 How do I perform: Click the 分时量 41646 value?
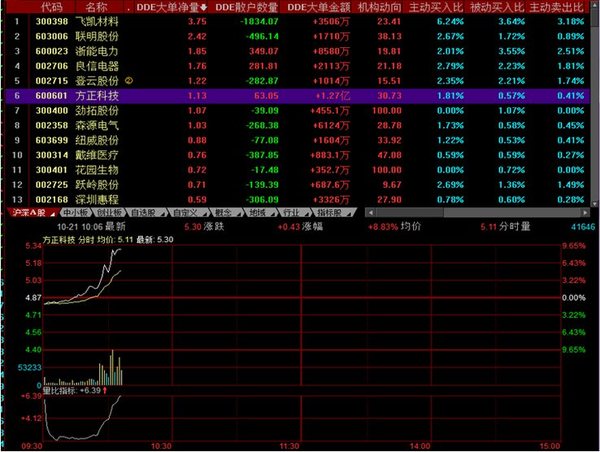point(583,227)
